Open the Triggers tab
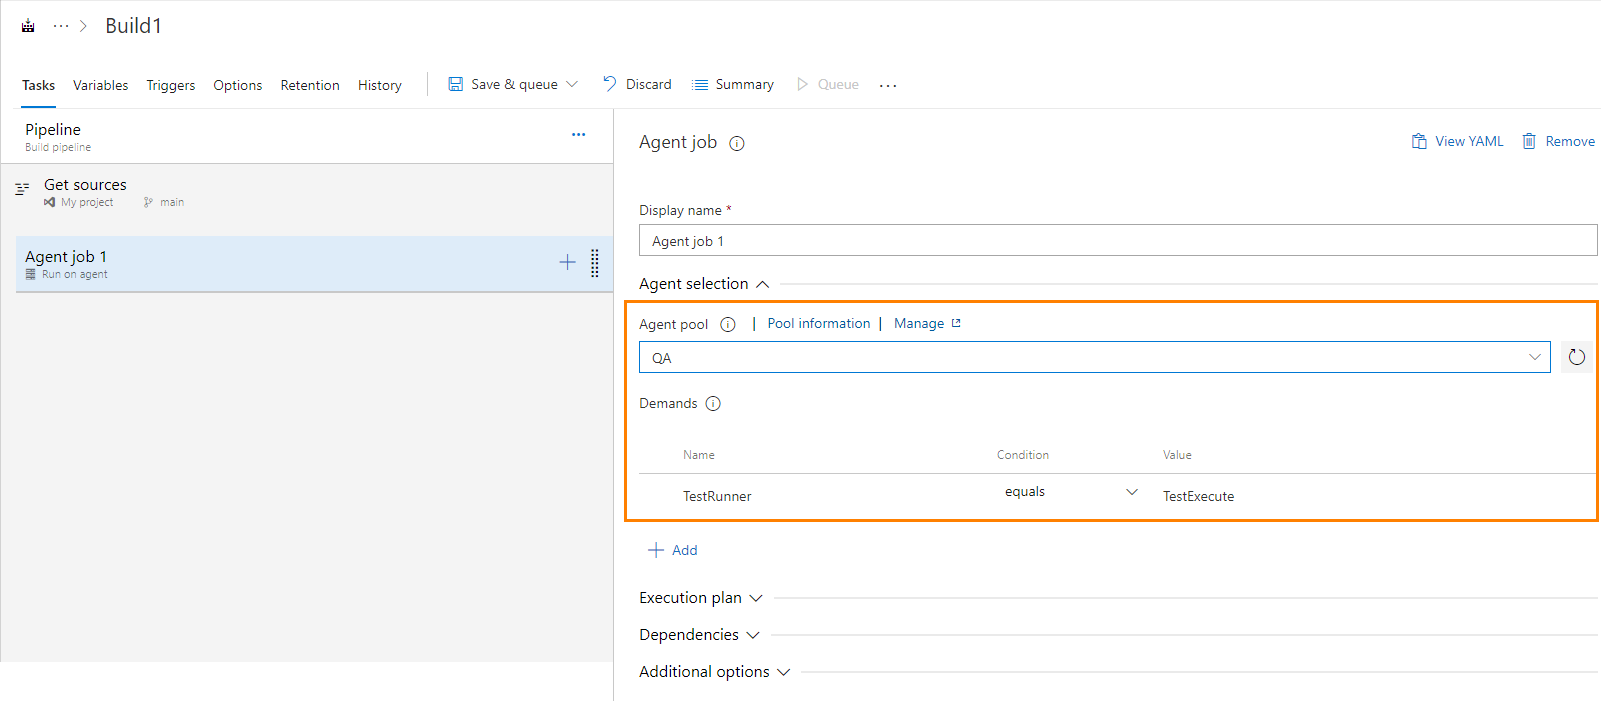The width and height of the screenshot is (1601, 701). coord(170,86)
